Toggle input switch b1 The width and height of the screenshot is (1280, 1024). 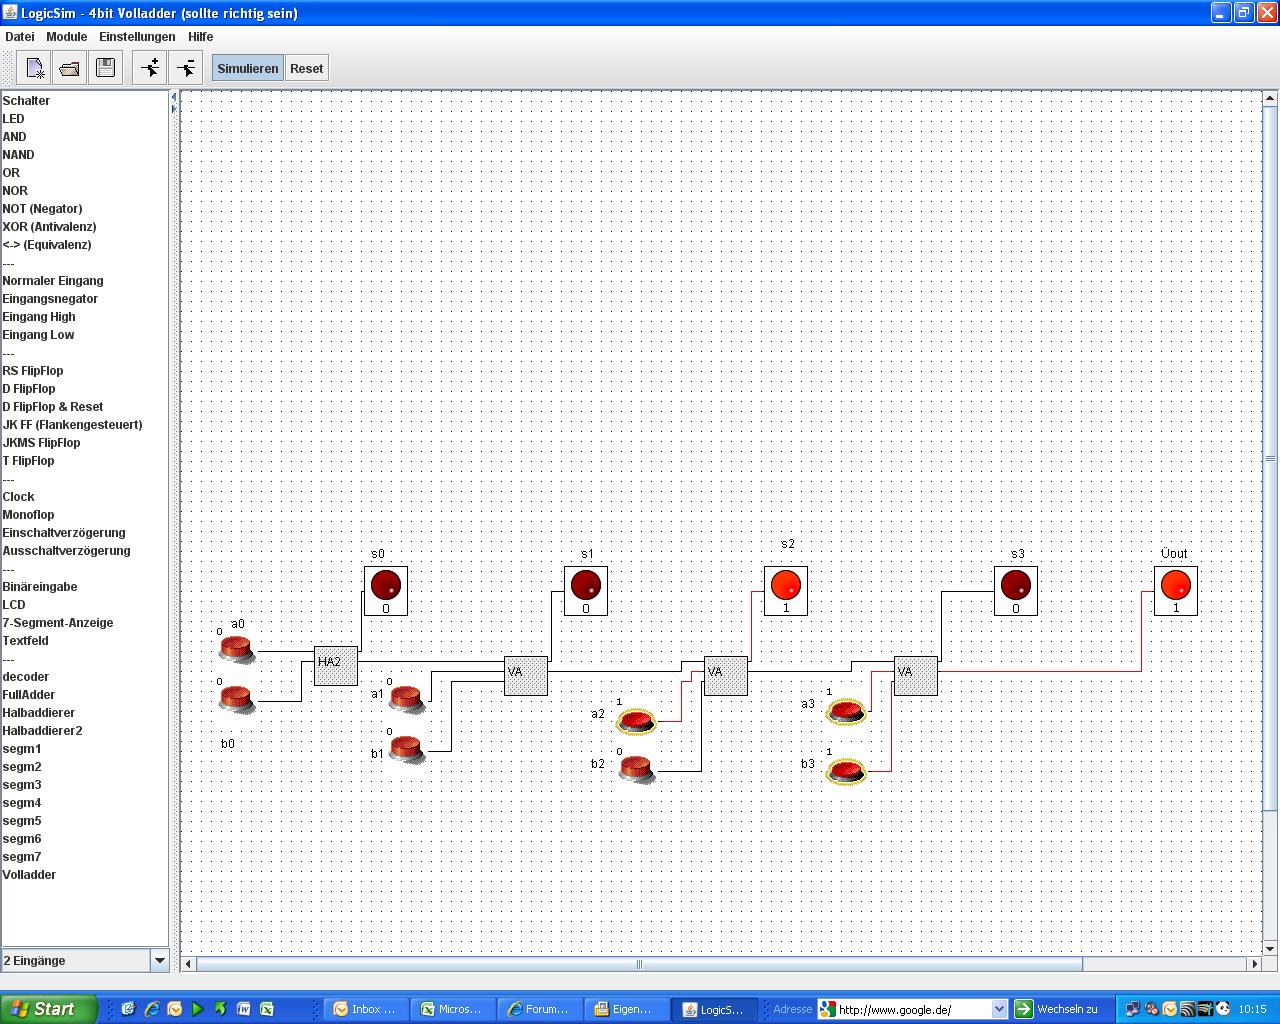point(407,749)
